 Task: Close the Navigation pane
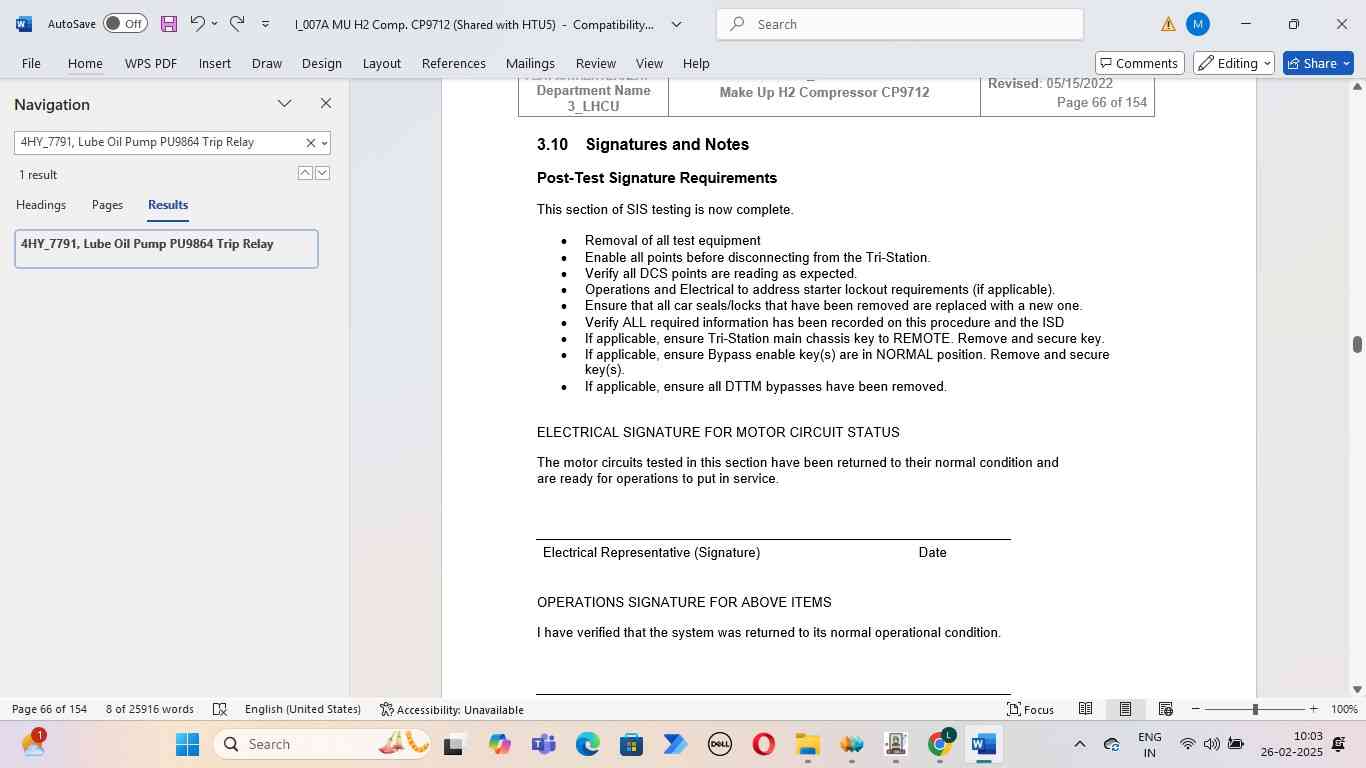coord(326,104)
